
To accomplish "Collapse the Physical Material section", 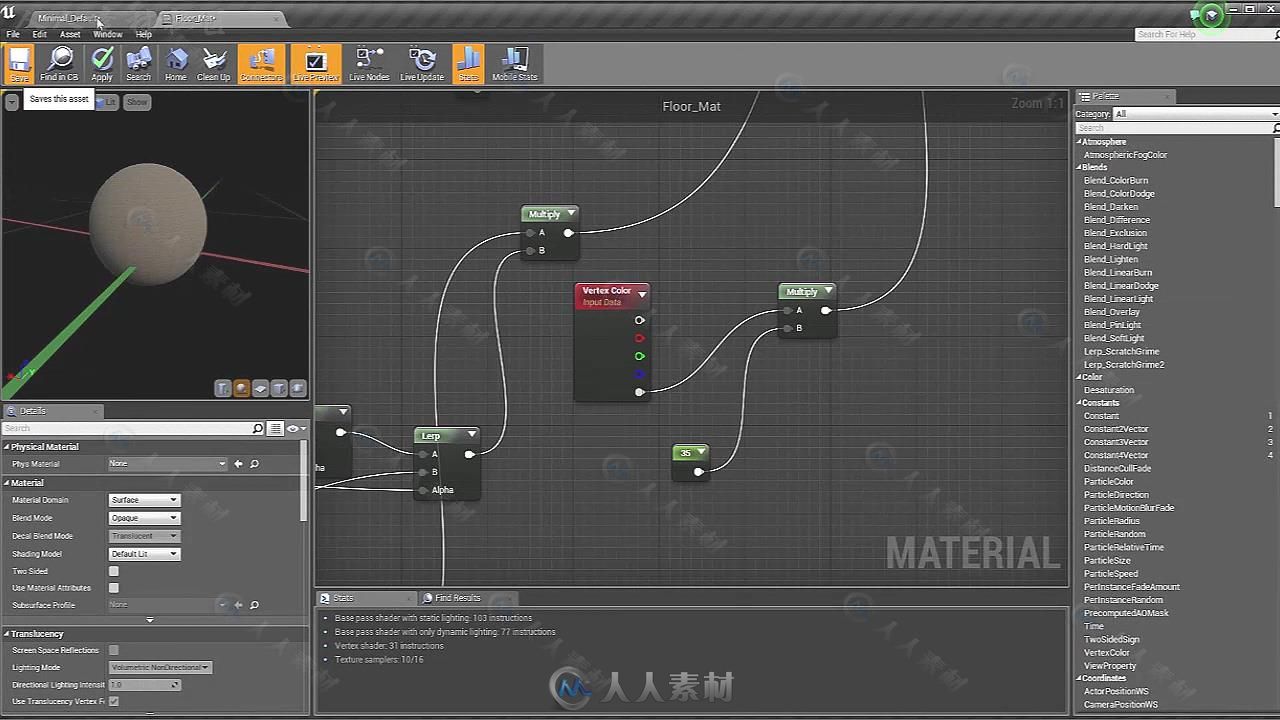I will [x=6, y=447].
